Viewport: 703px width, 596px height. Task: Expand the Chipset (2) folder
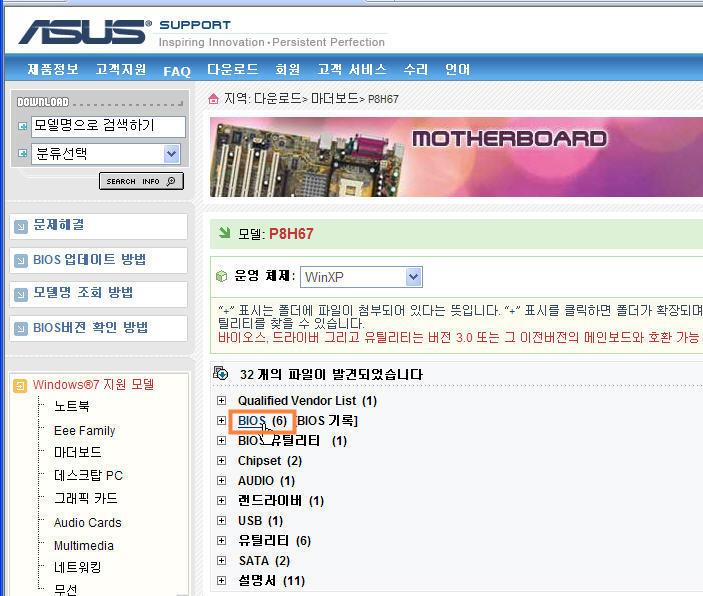pos(221,461)
